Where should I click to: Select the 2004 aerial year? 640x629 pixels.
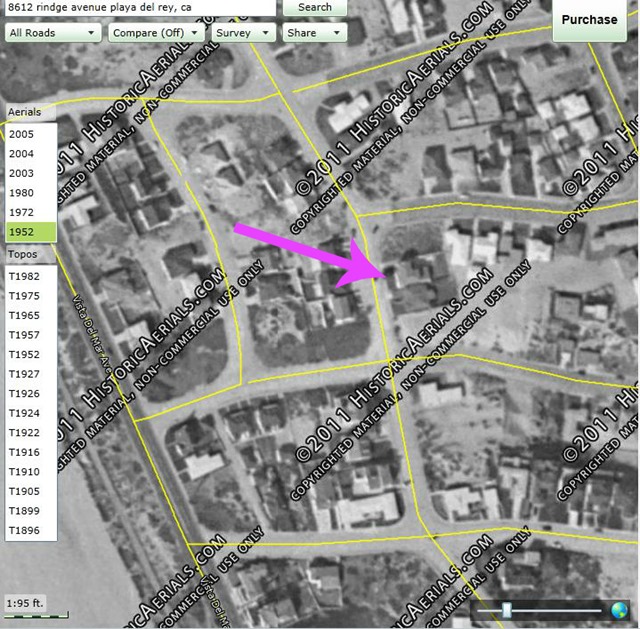pos(31,153)
